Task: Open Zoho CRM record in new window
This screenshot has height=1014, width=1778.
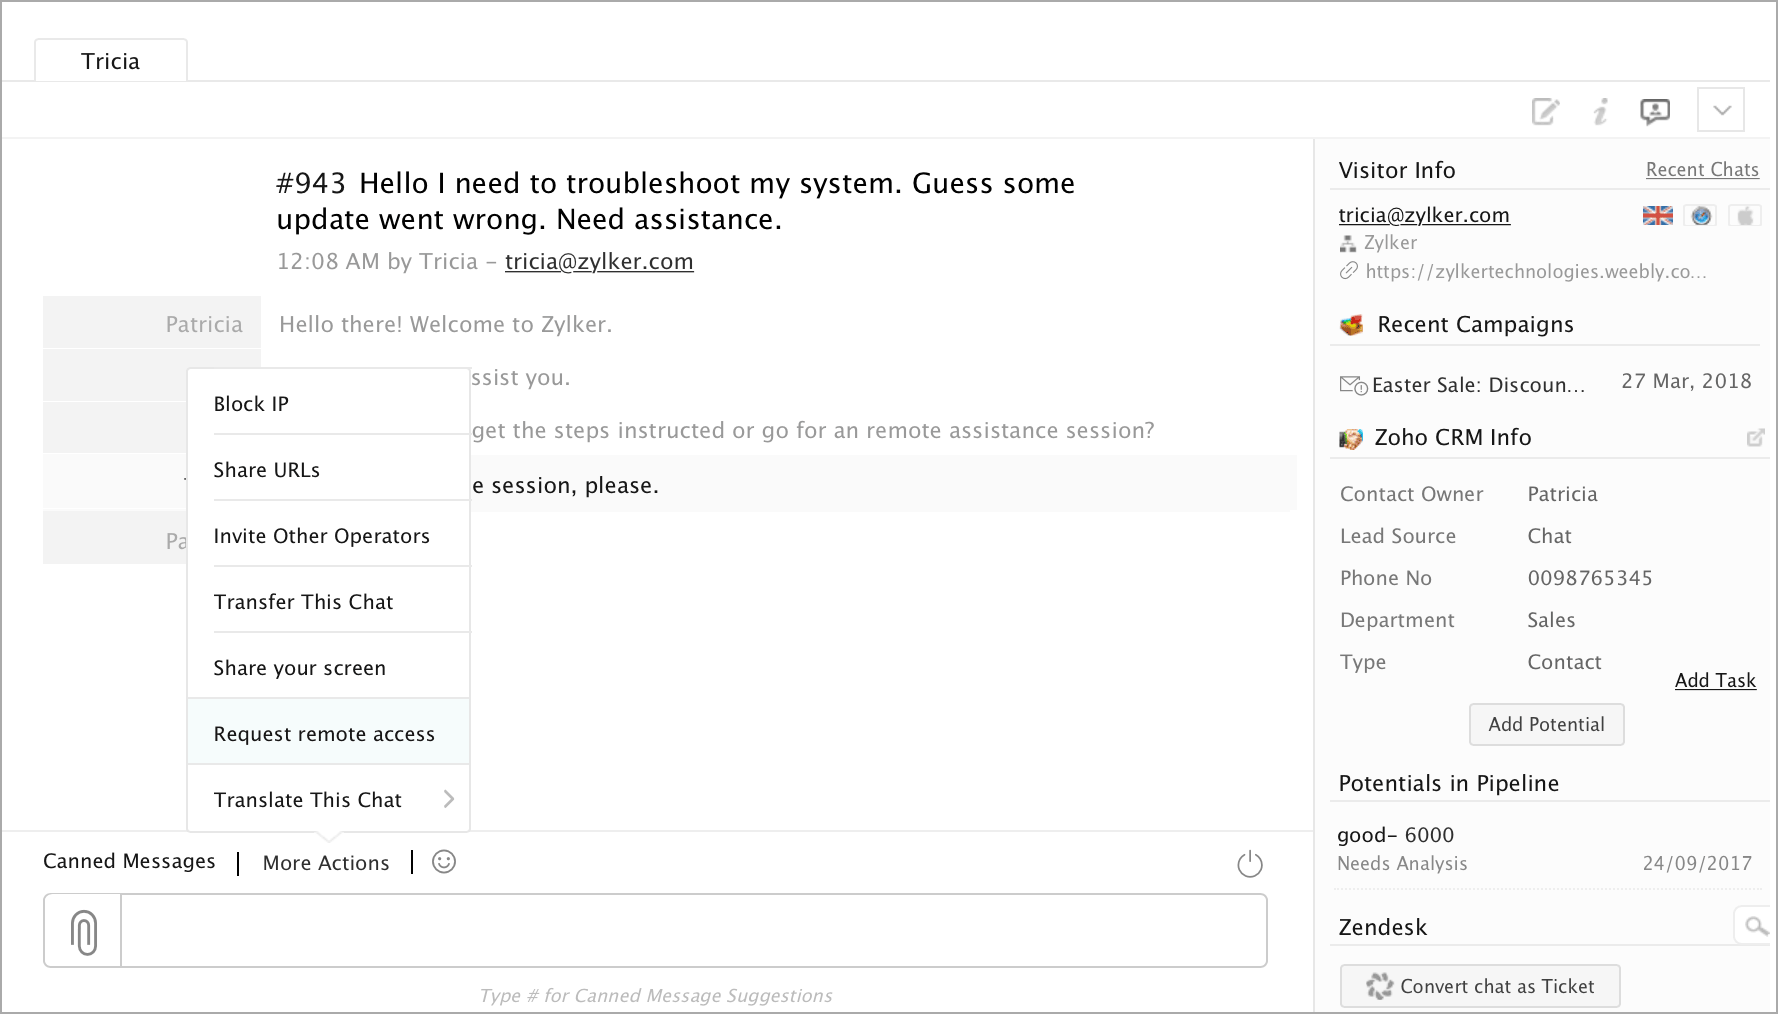Action: click(x=1755, y=438)
